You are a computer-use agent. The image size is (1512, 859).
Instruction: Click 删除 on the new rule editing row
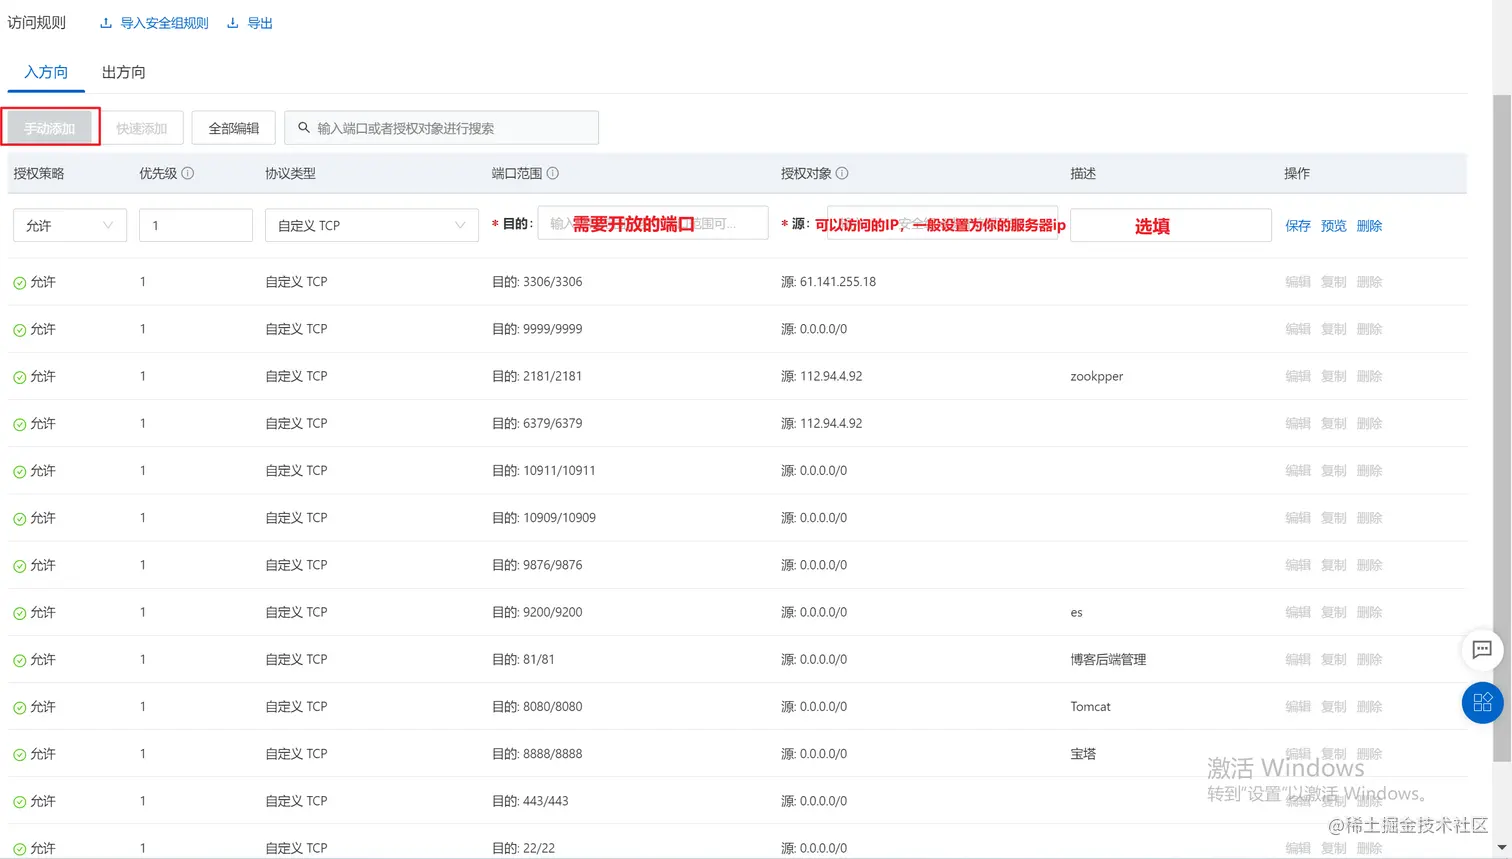click(x=1370, y=226)
